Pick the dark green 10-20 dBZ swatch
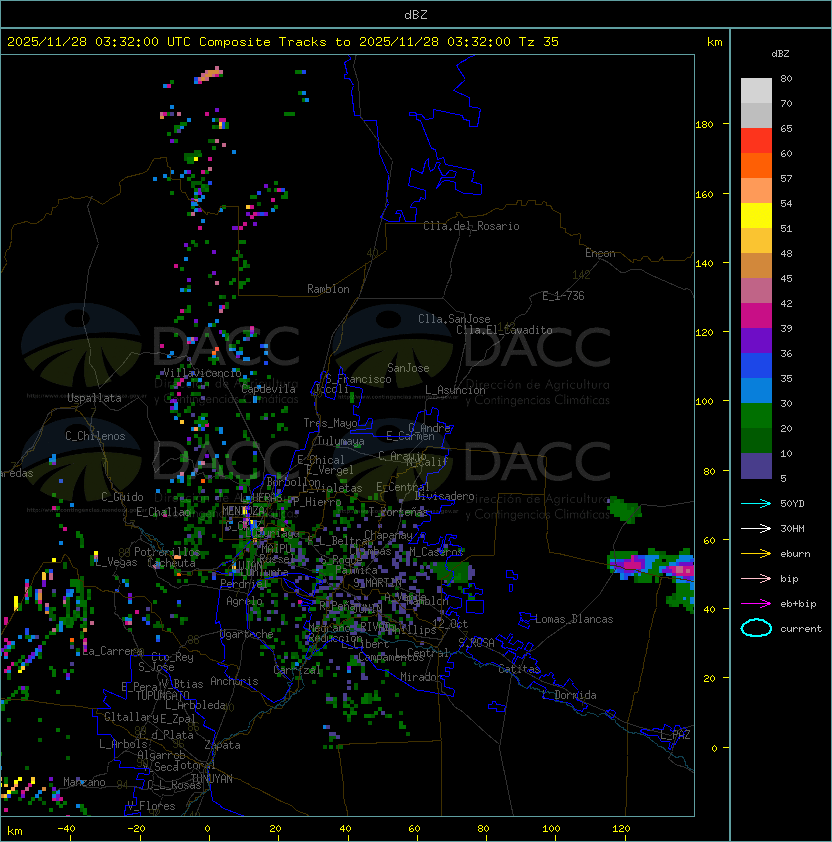 point(756,440)
